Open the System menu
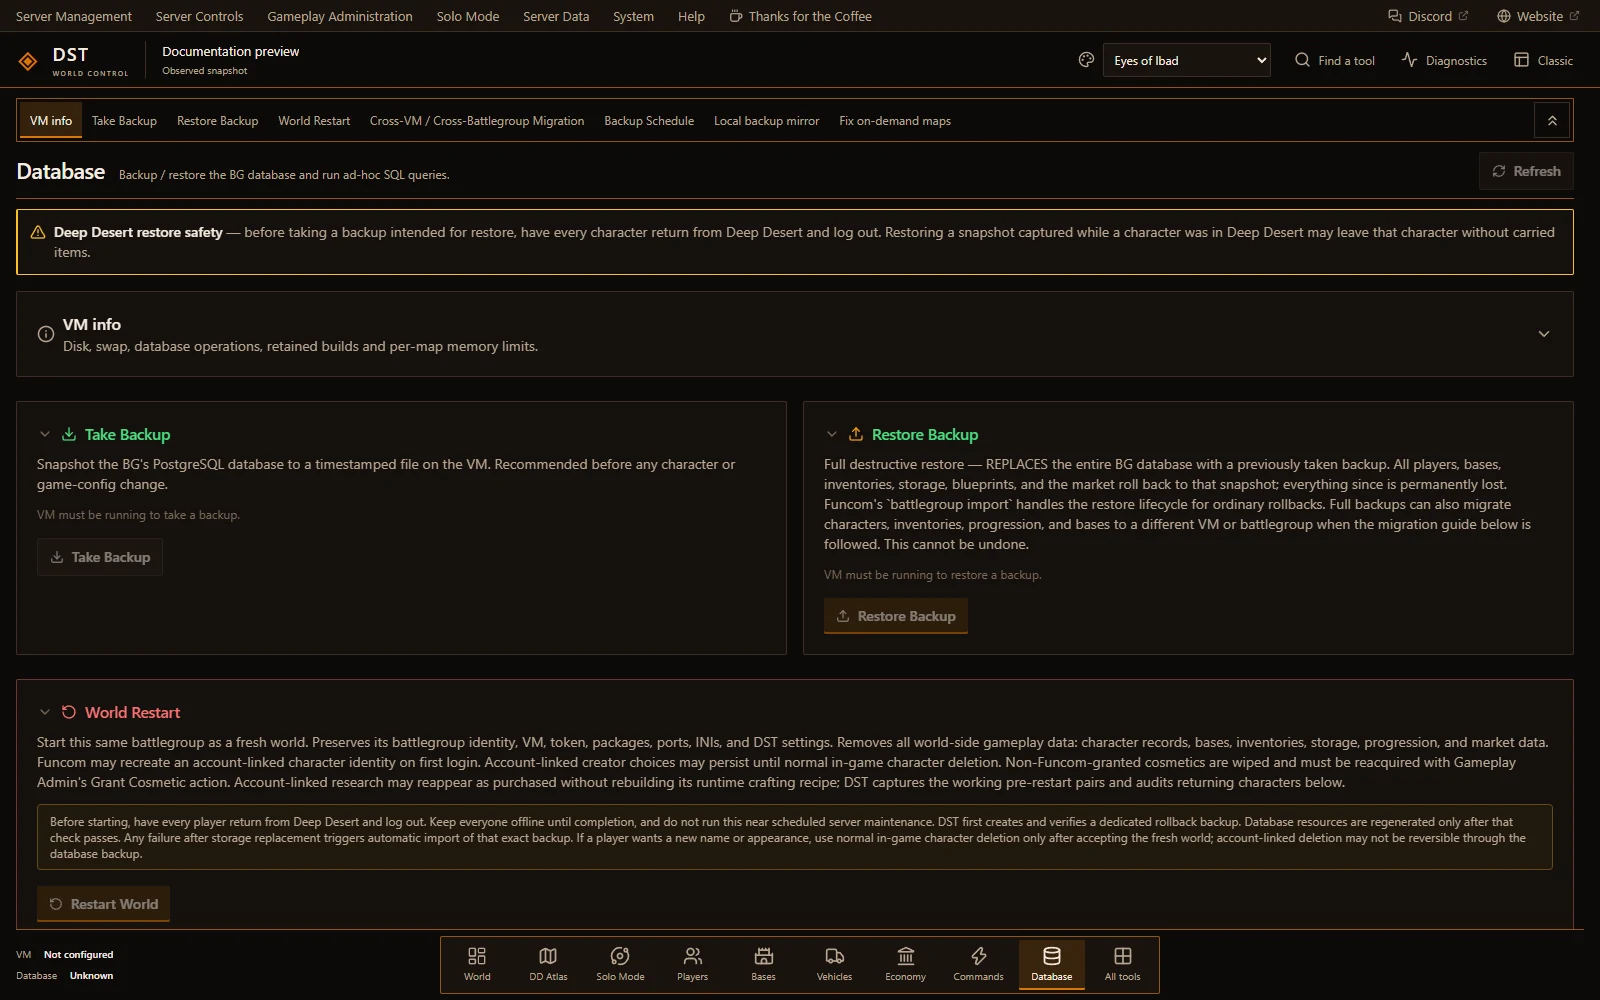The width and height of the screenshot is (1600, 1000). [x=633, y=16]
